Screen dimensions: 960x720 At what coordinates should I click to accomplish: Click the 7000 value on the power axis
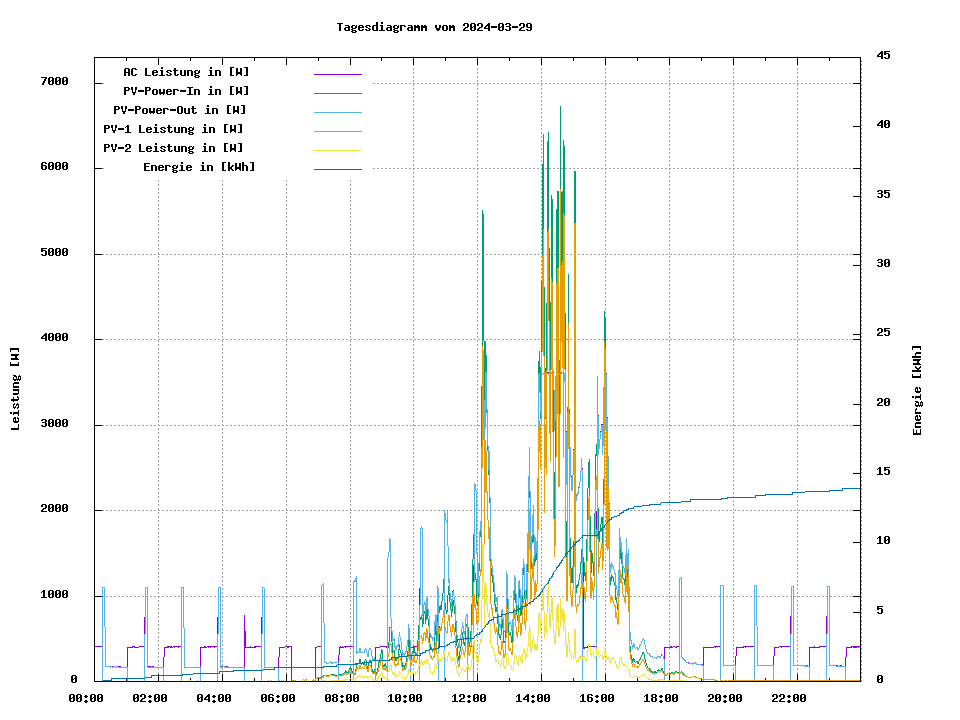click(x=54, y=82)
